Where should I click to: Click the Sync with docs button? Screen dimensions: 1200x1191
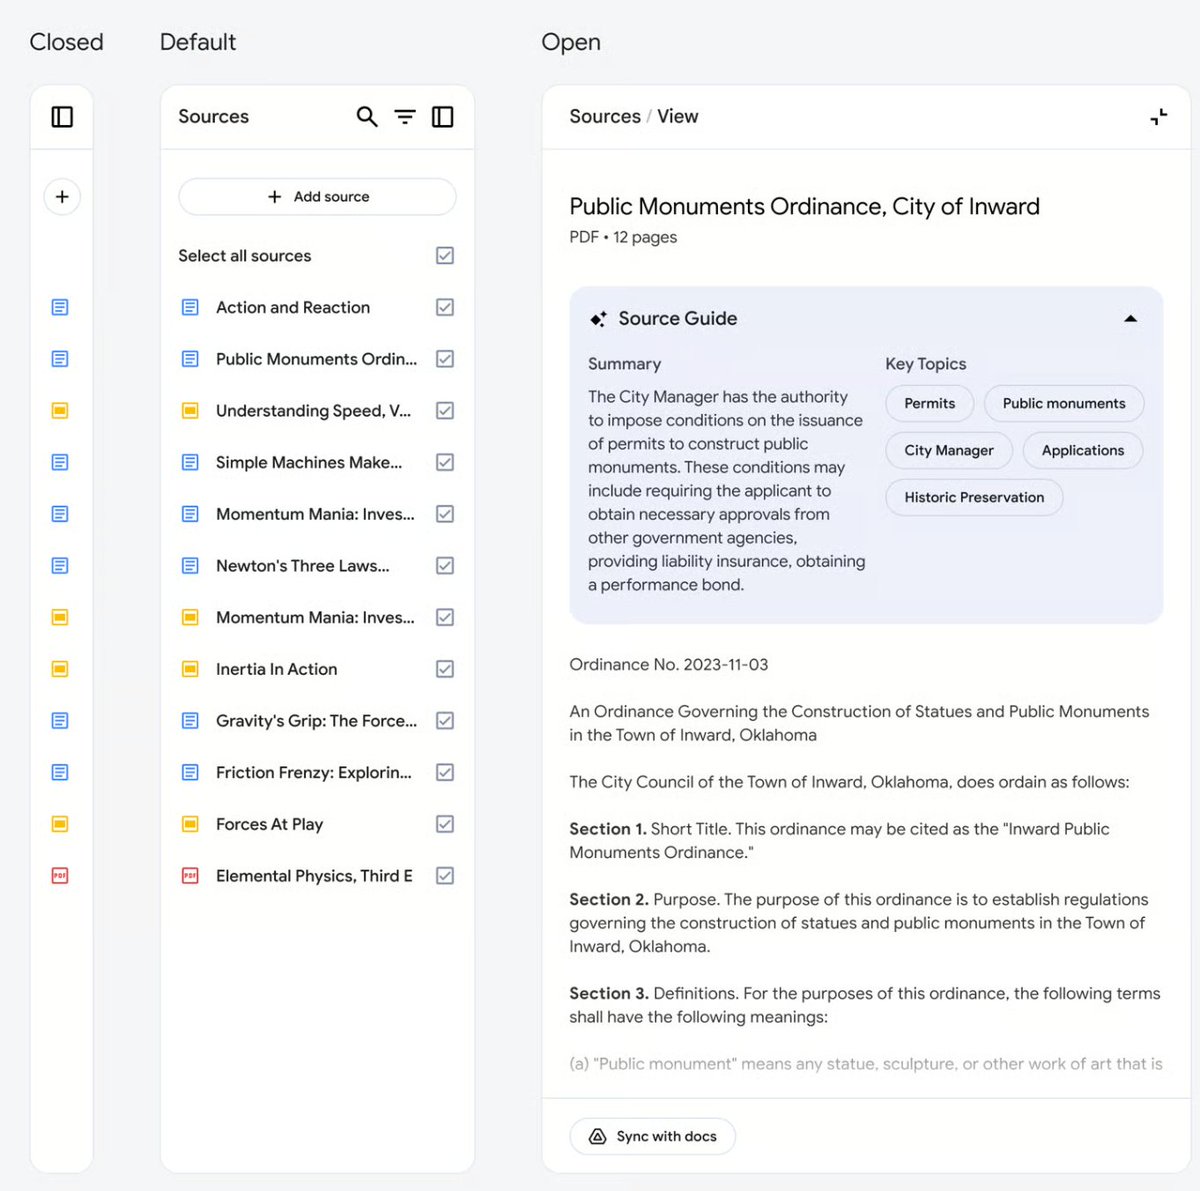[652, 1136]
